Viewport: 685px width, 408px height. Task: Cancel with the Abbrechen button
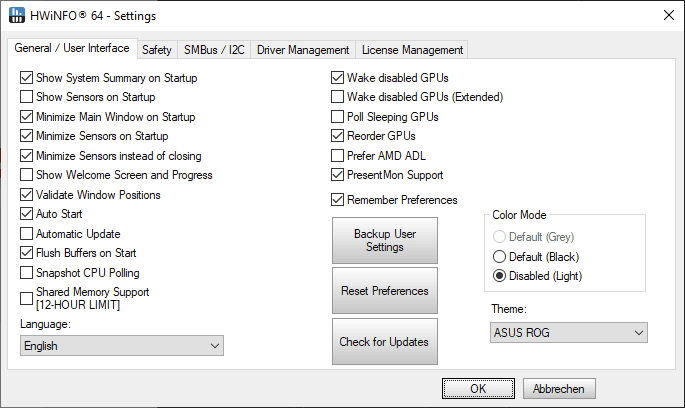559,389
